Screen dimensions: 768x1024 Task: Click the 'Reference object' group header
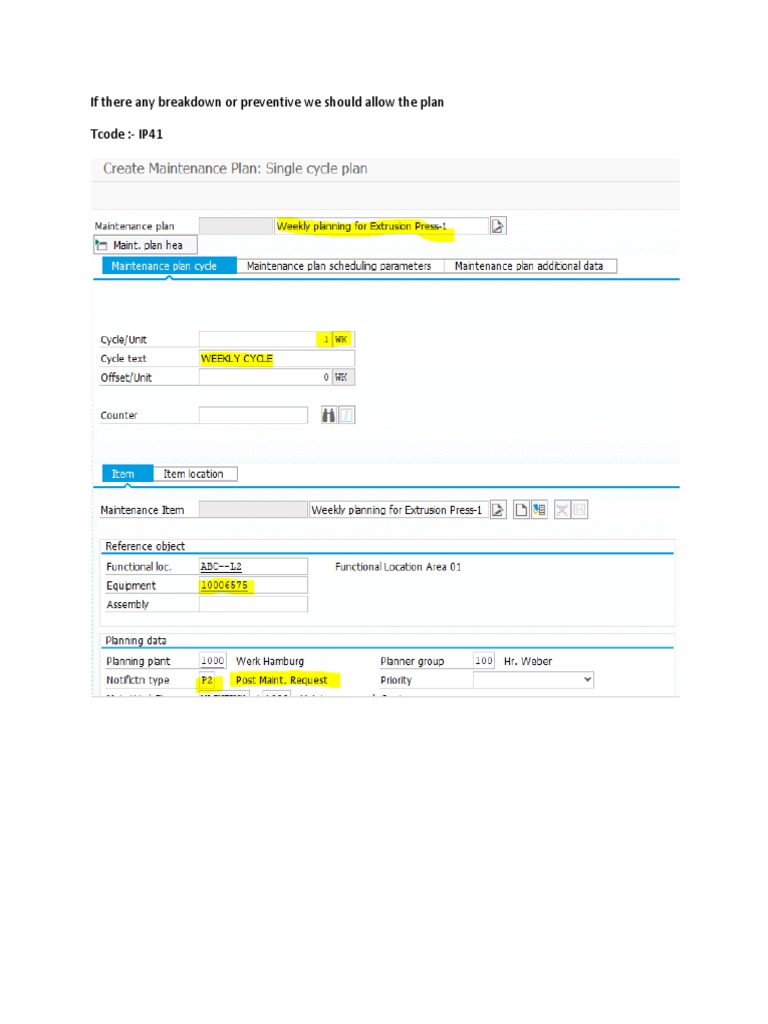point(145,546)
